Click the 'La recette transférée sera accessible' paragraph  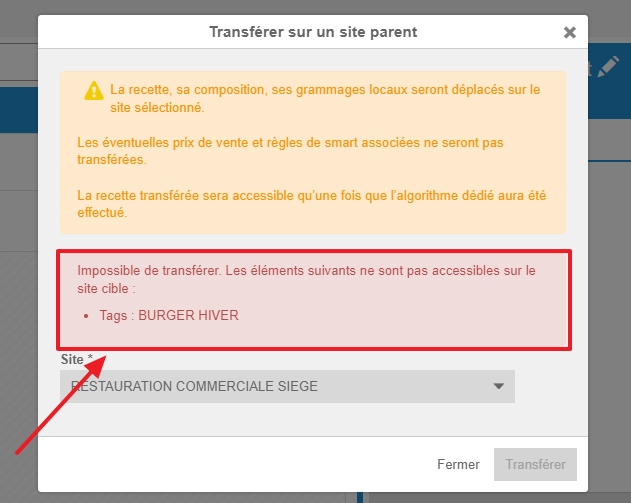(x=311, y=204)
